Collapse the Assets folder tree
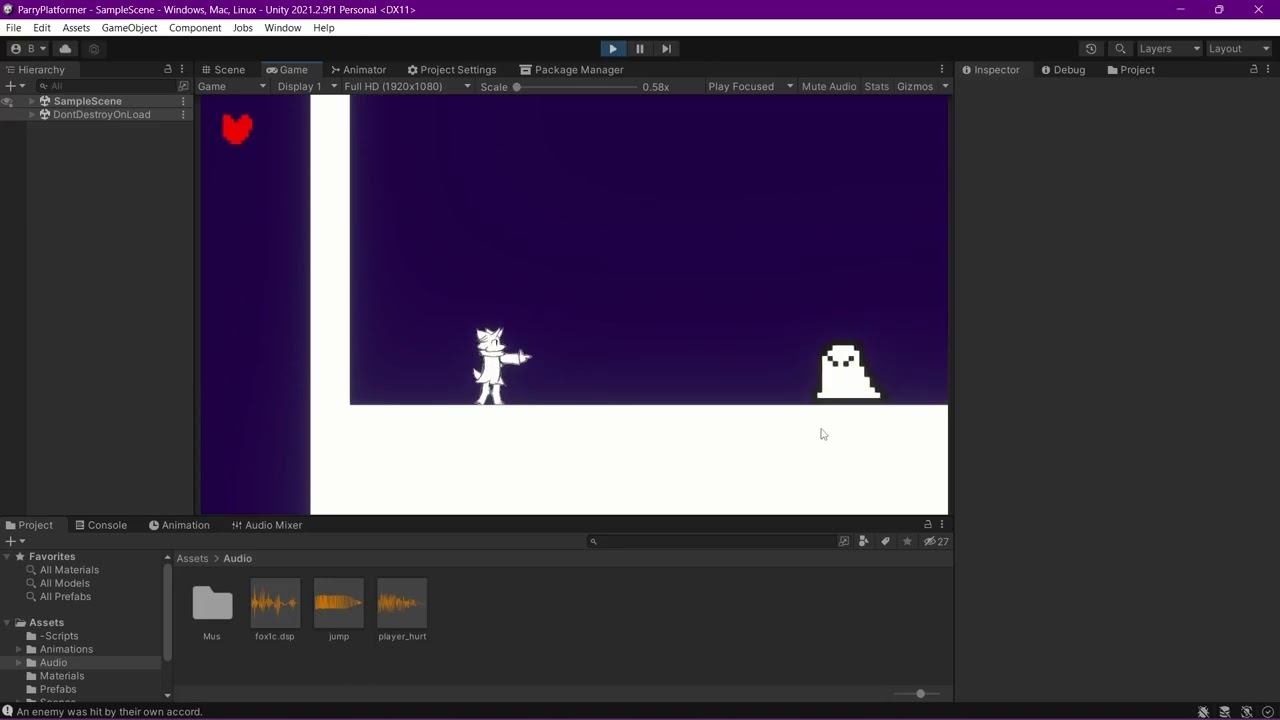This screenshot has height=720, width=1280. coord(7,623)
